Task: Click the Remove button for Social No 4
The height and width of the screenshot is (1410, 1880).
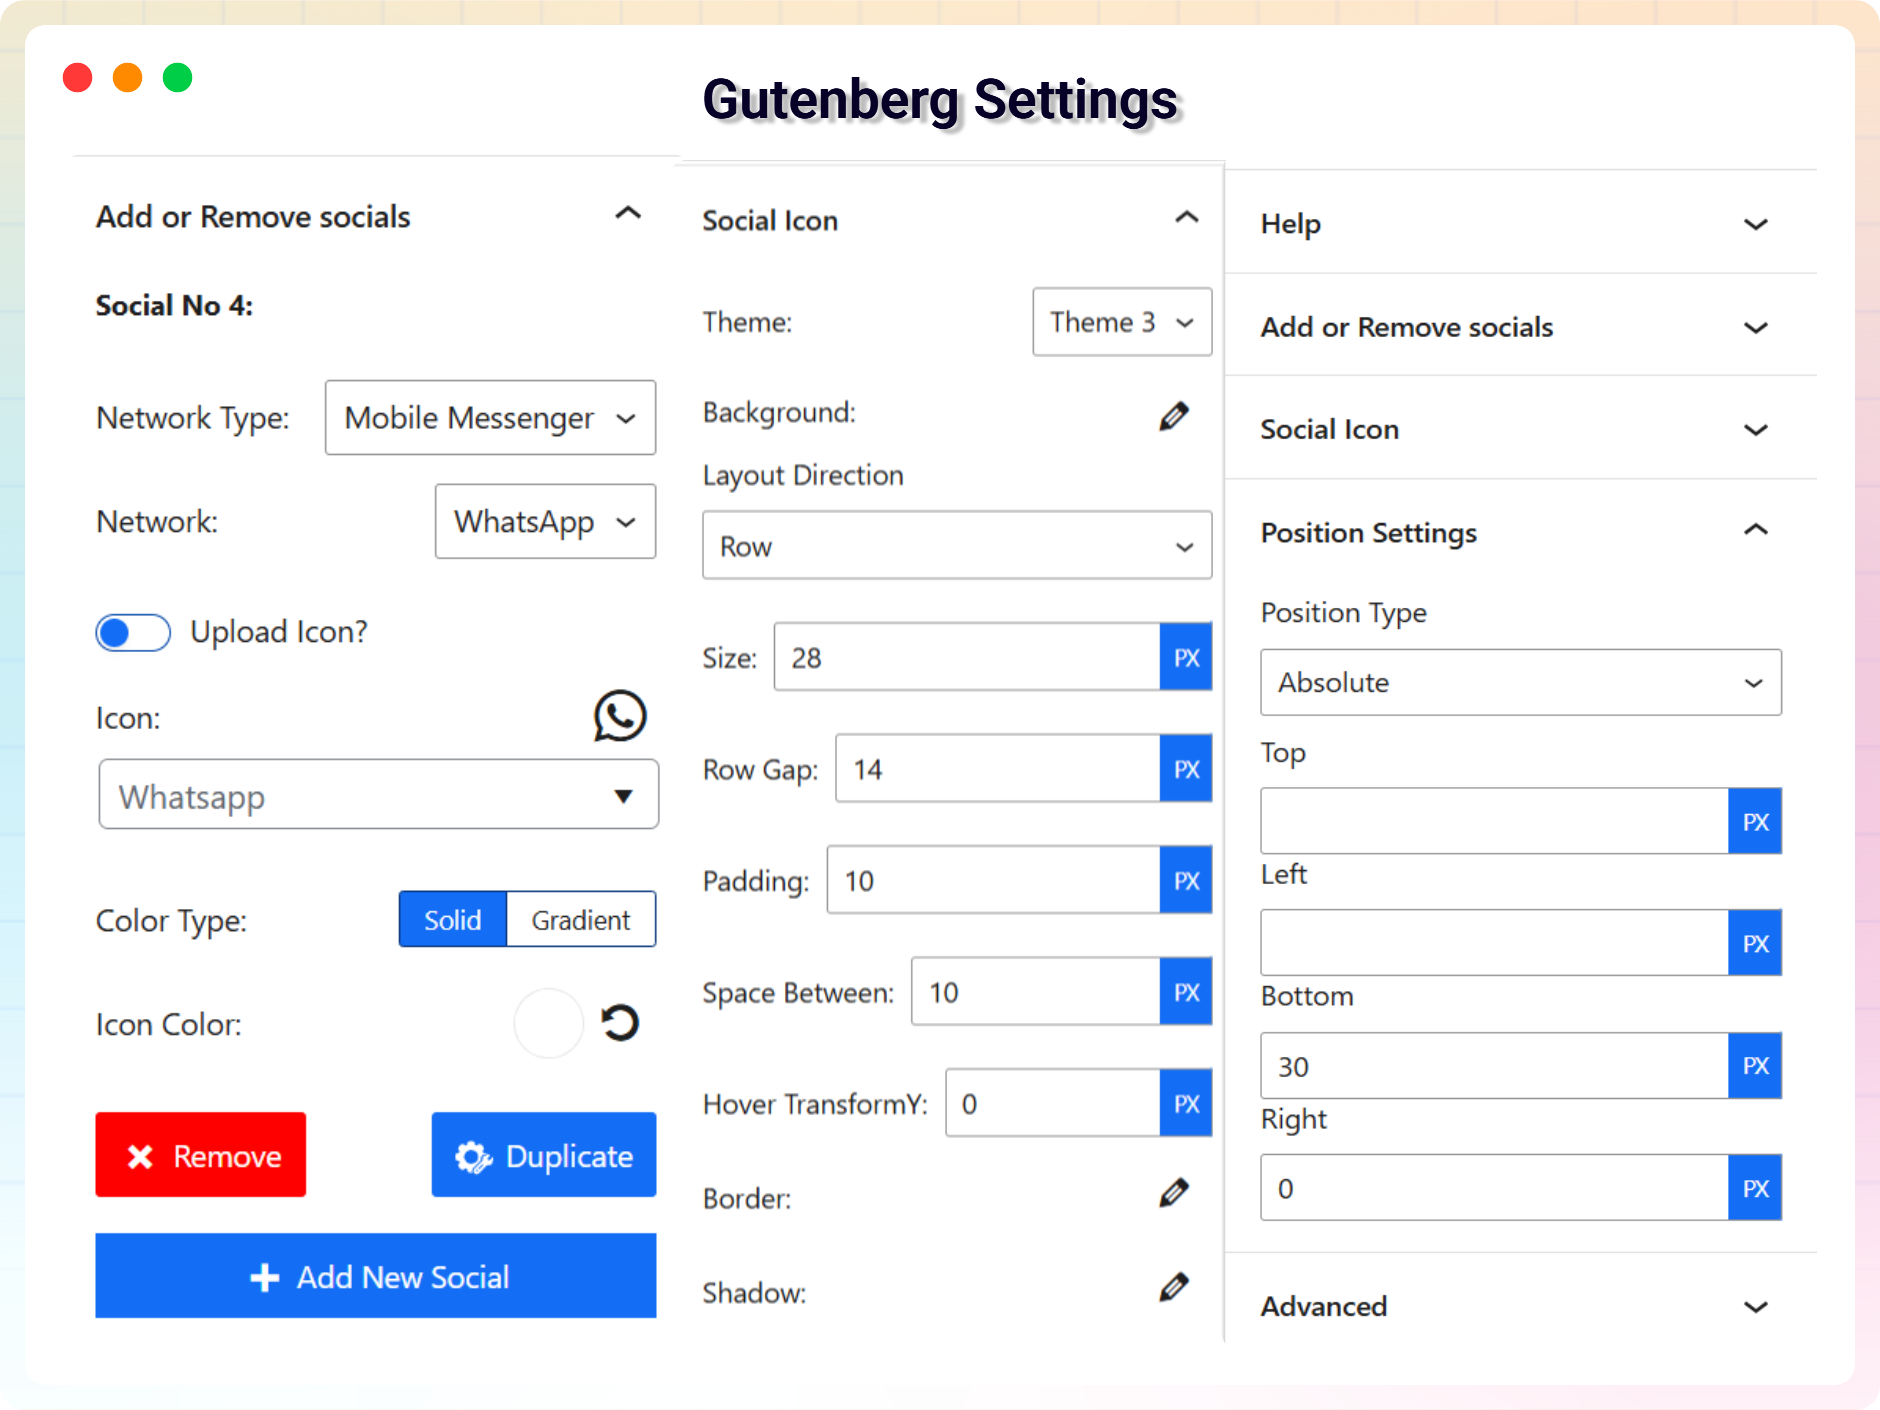Action: pyautogui.click(x=200, y=1155)
